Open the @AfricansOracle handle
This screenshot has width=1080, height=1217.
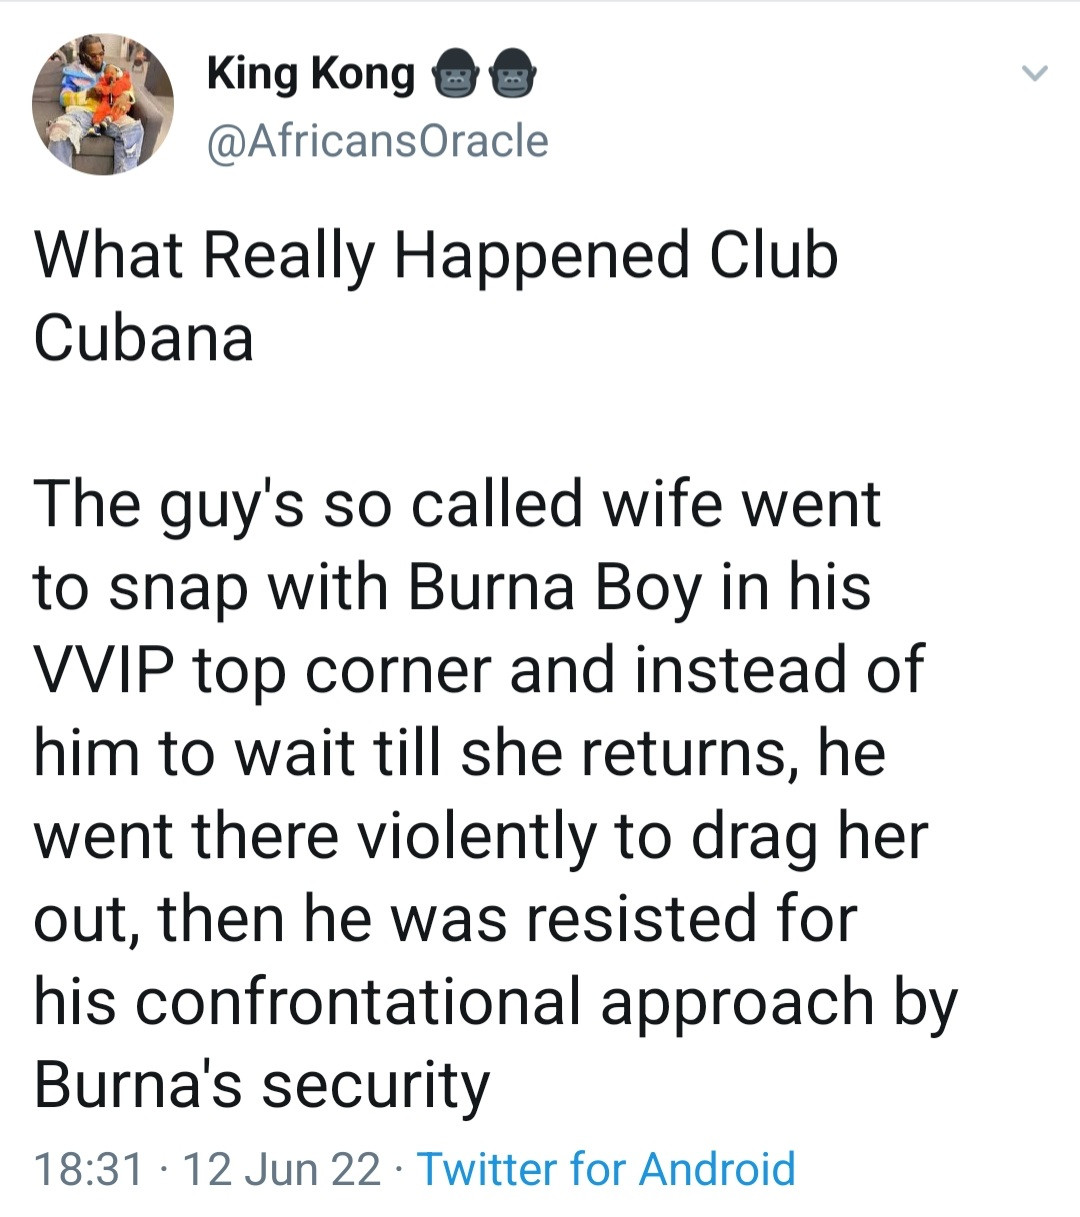pyautogui.click(x=377, y=141)
